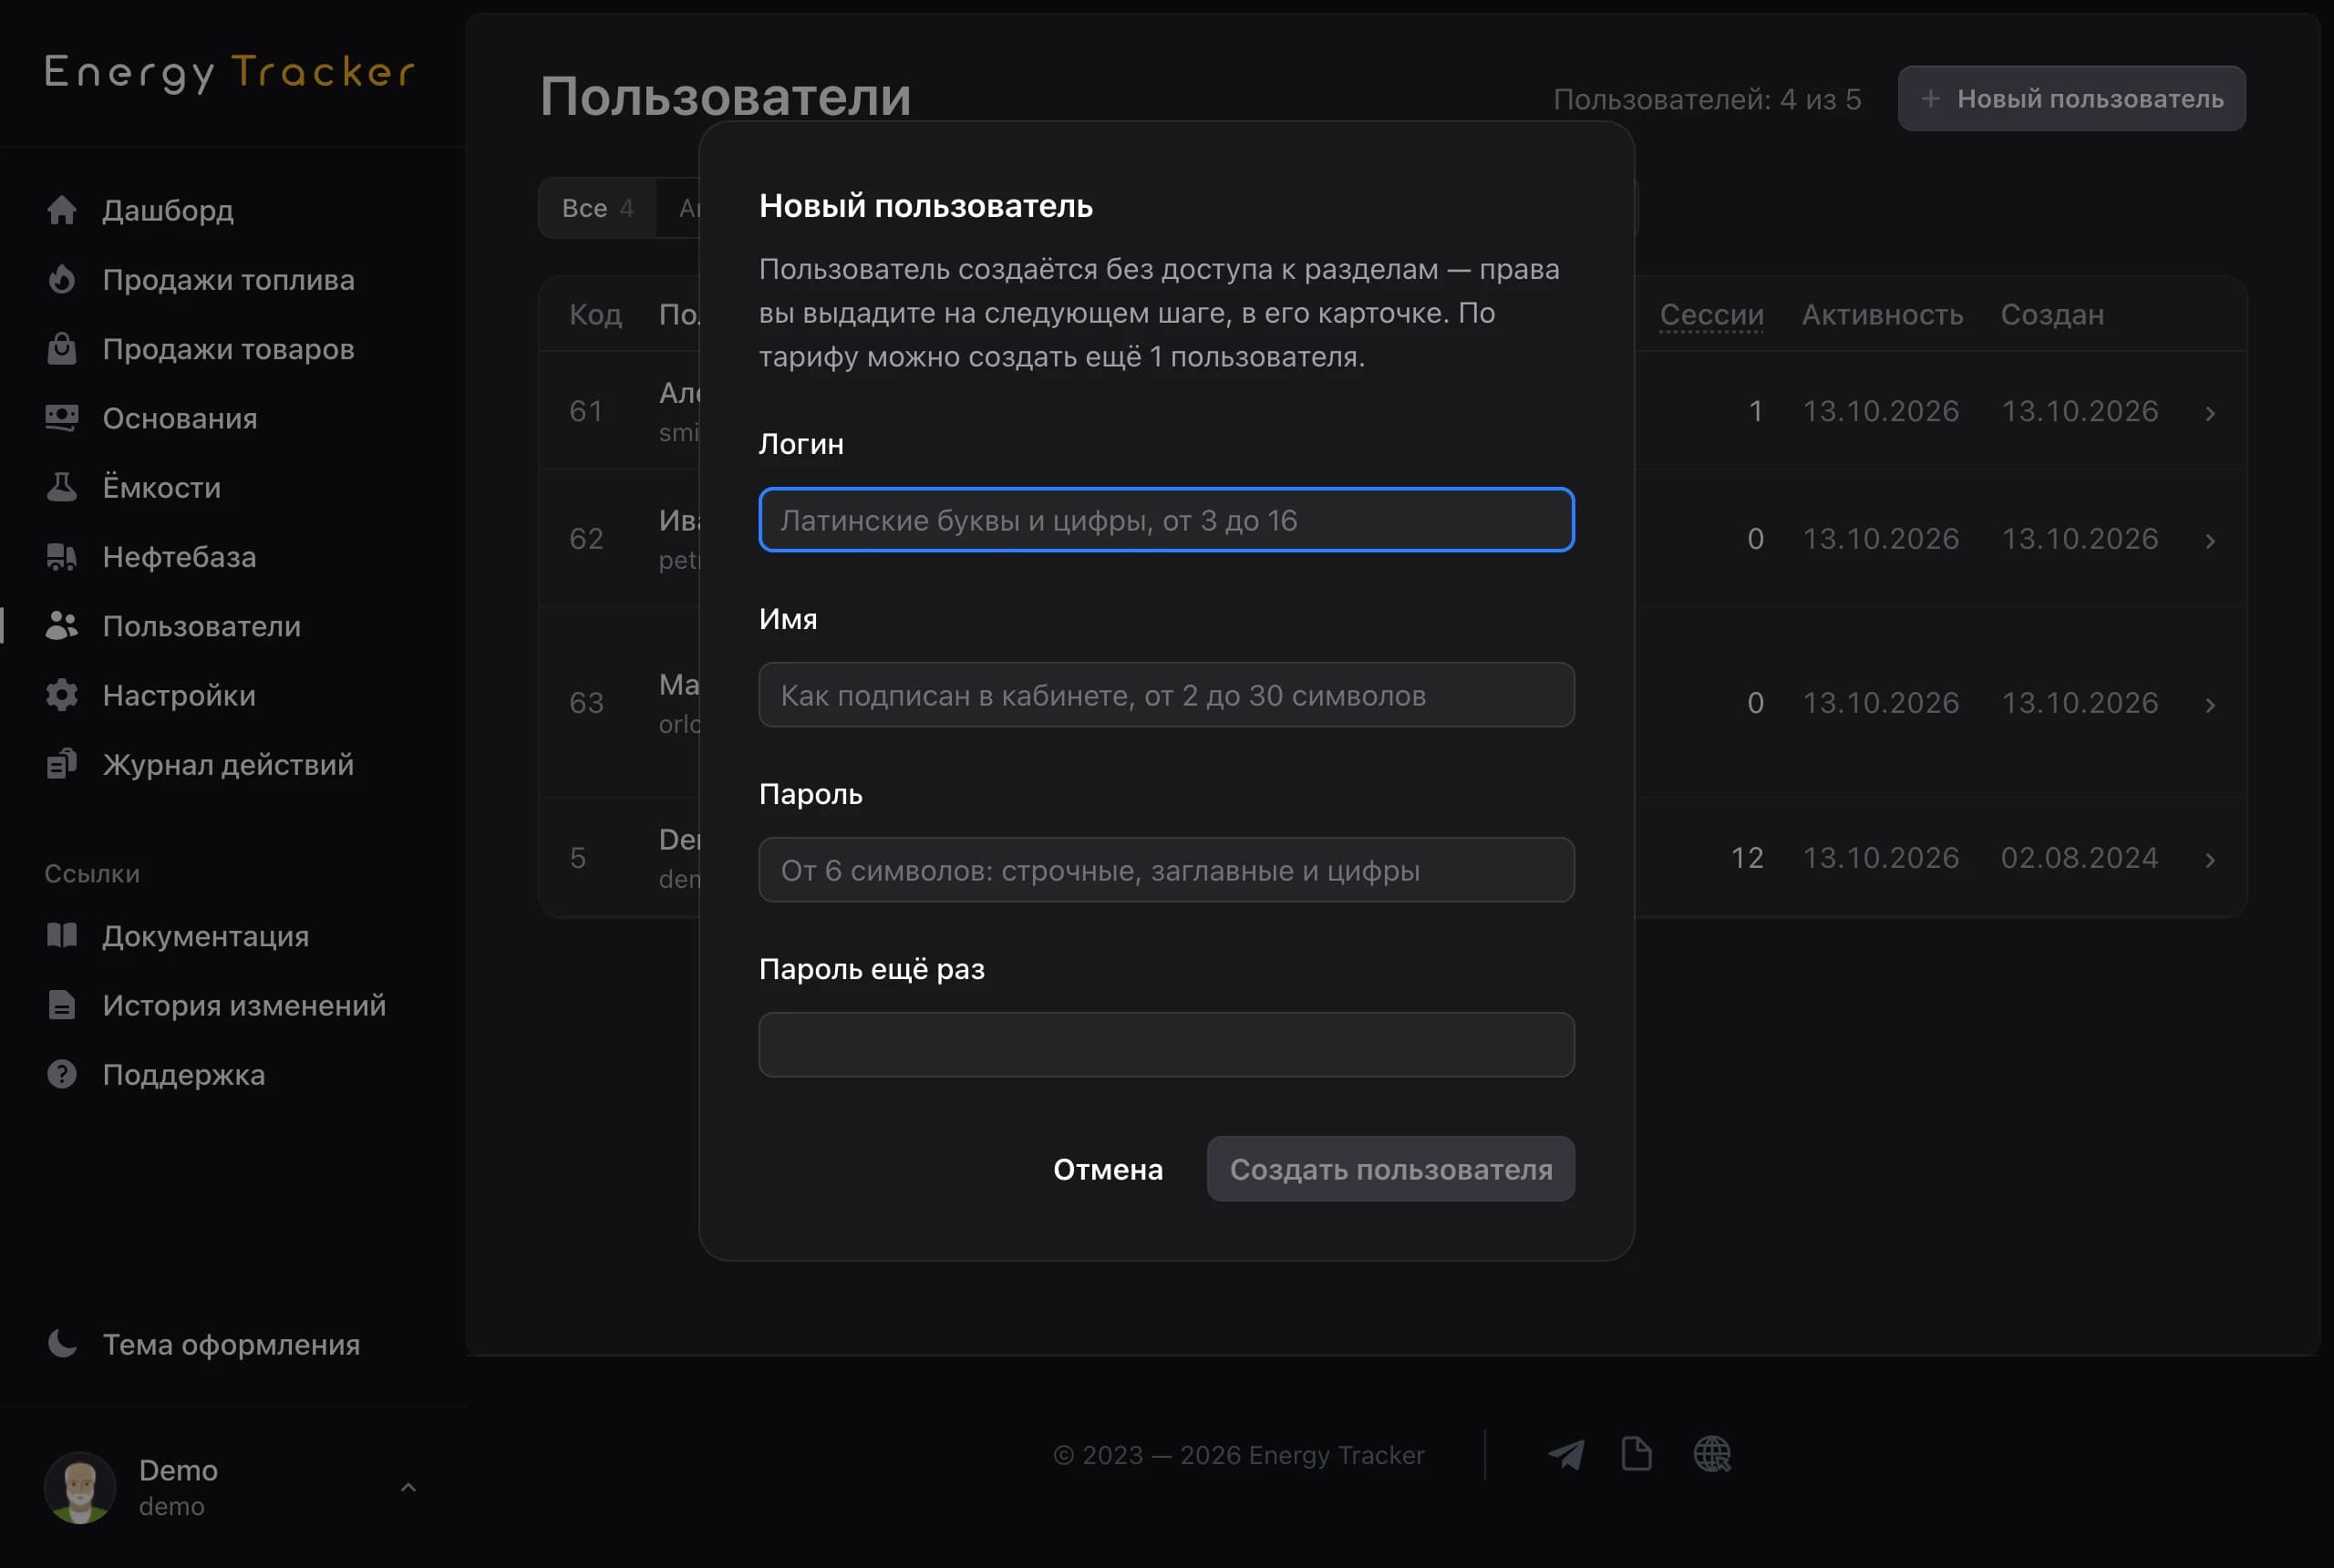This screenshot has height=1568, width=2334.
Task: Click the История изменений document icon
Action: [62, 1005]
